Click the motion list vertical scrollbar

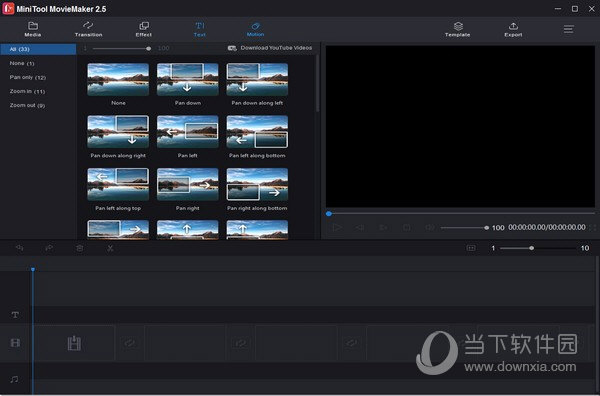pos(317,83)
